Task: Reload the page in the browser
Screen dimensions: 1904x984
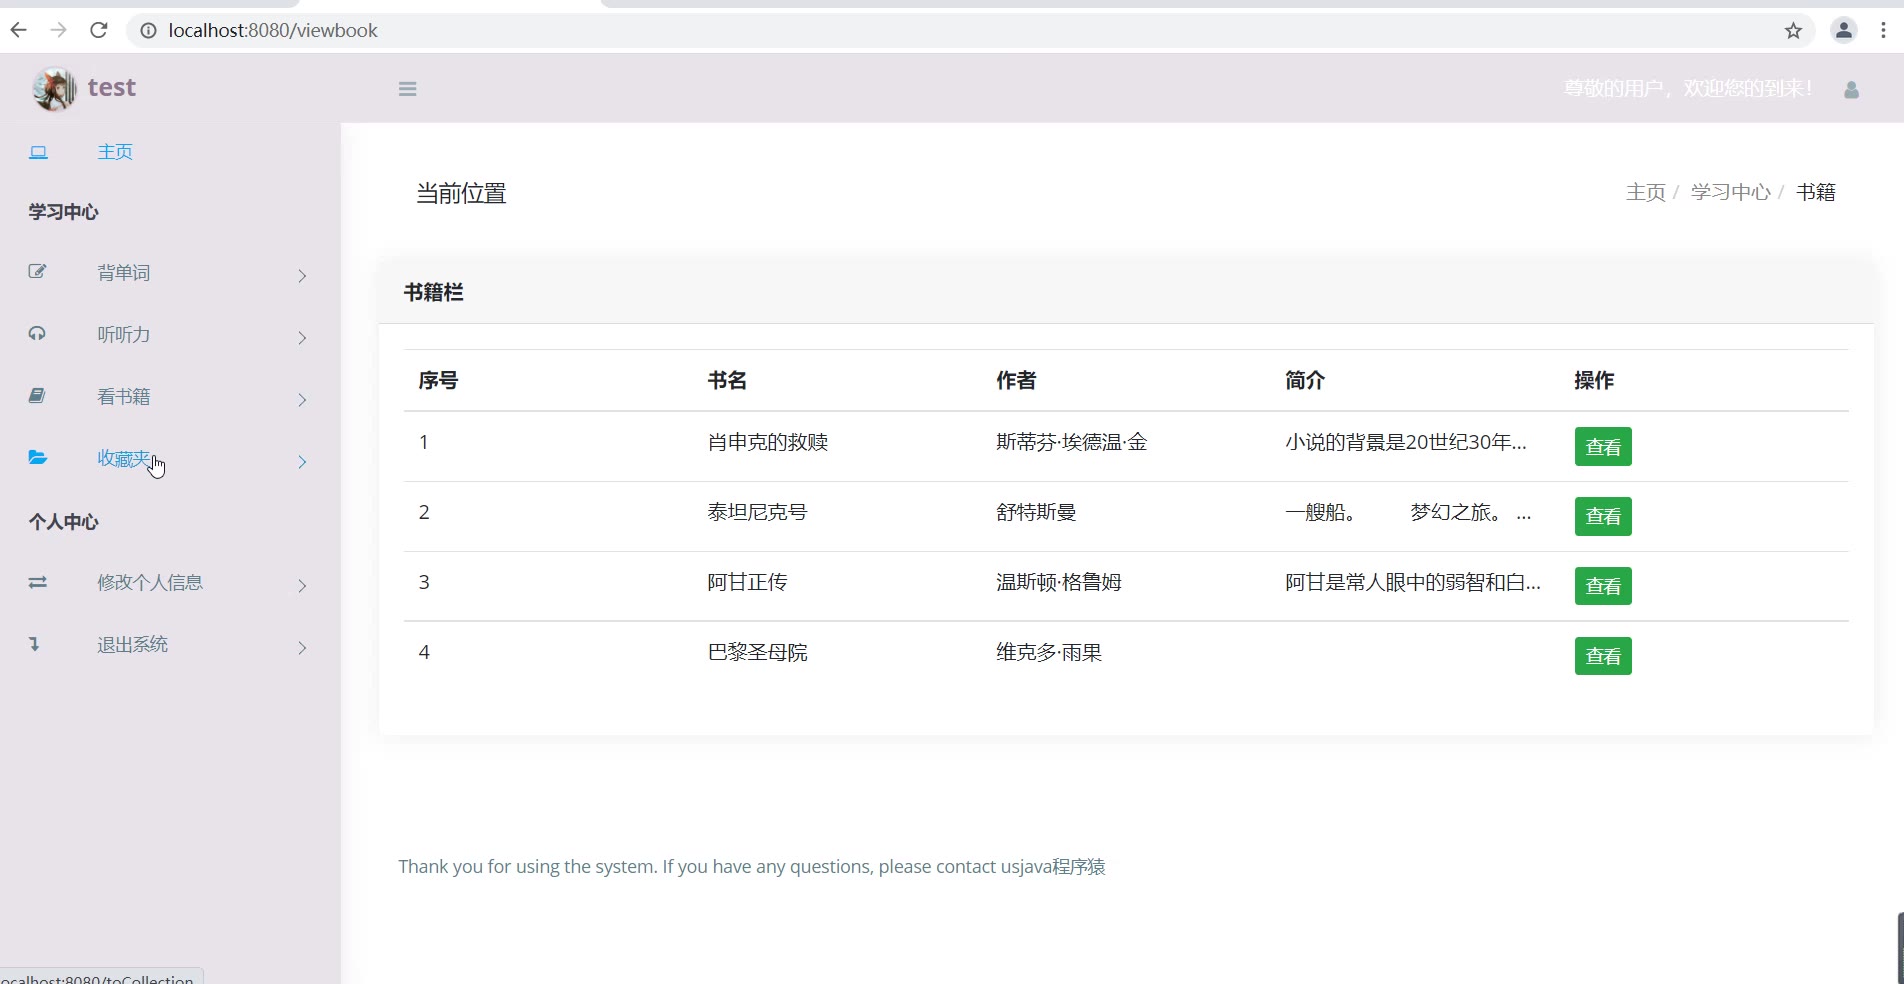Action: 98,31
